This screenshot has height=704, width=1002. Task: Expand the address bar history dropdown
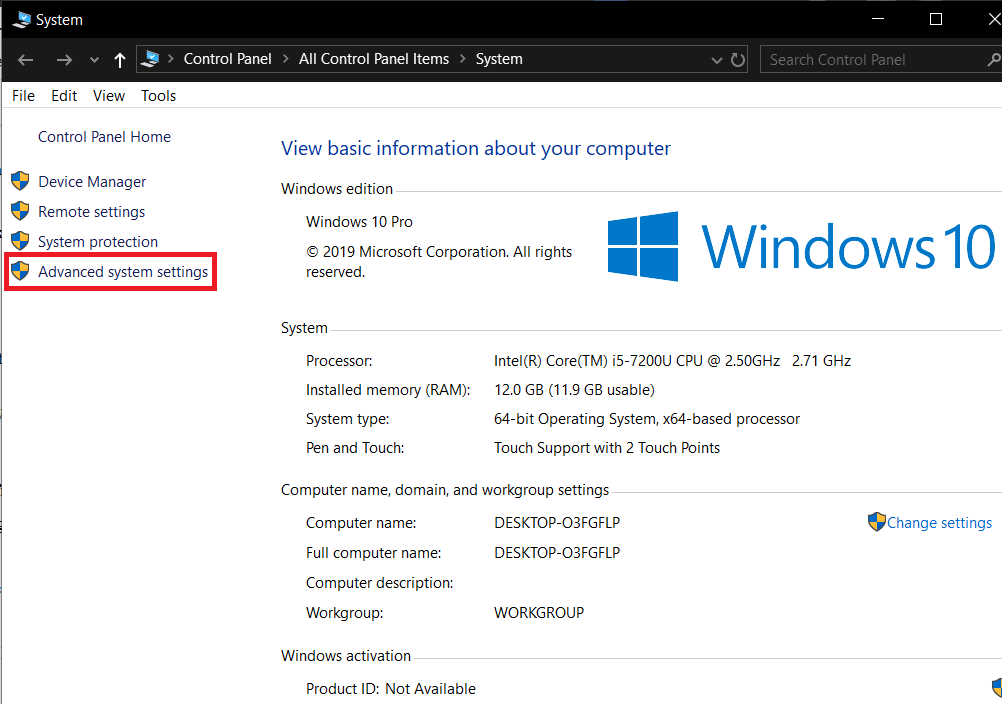[716, 60]
